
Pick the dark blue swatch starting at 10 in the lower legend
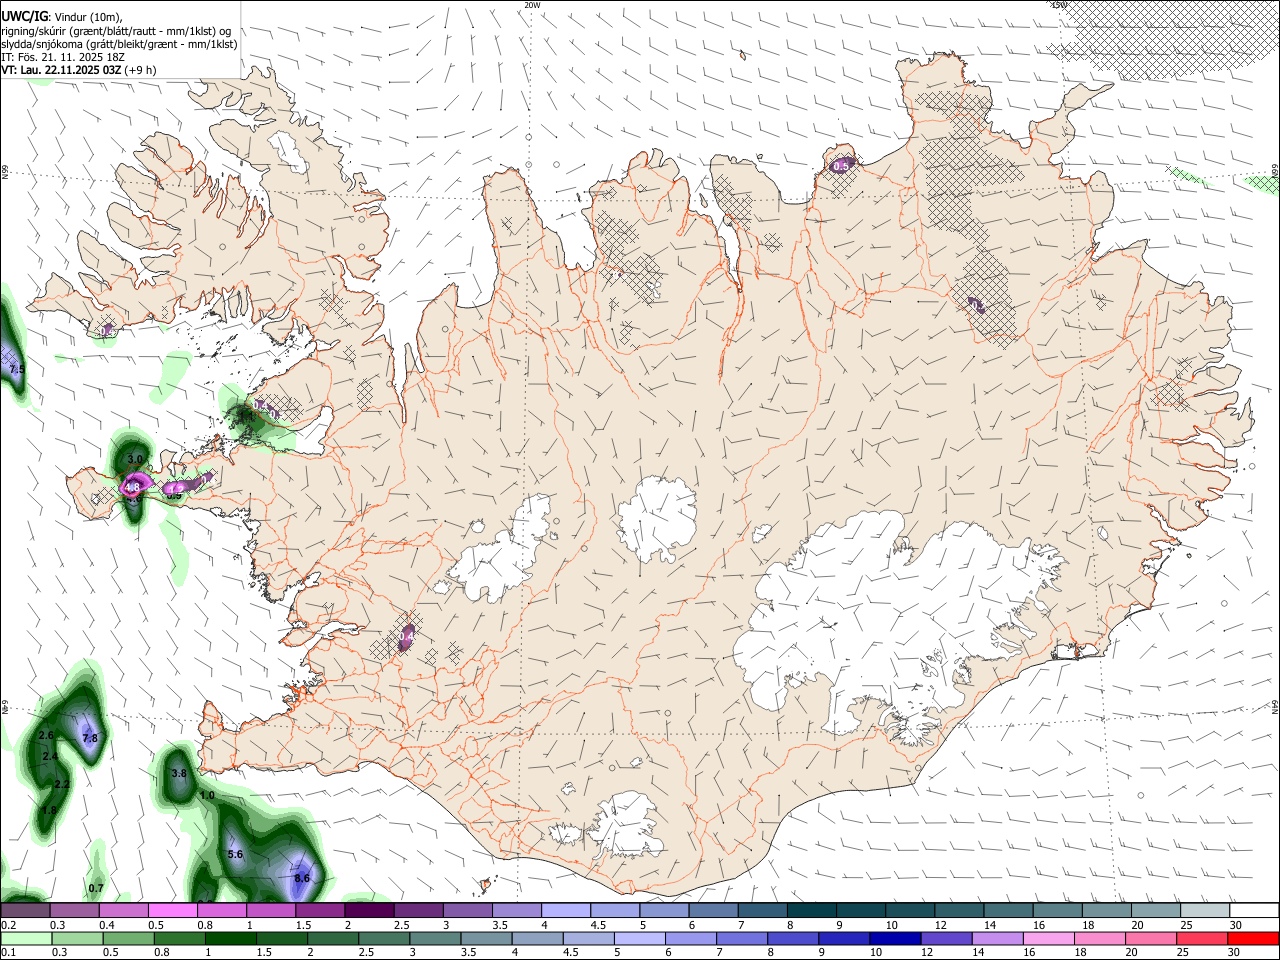[x=894, y=938]
